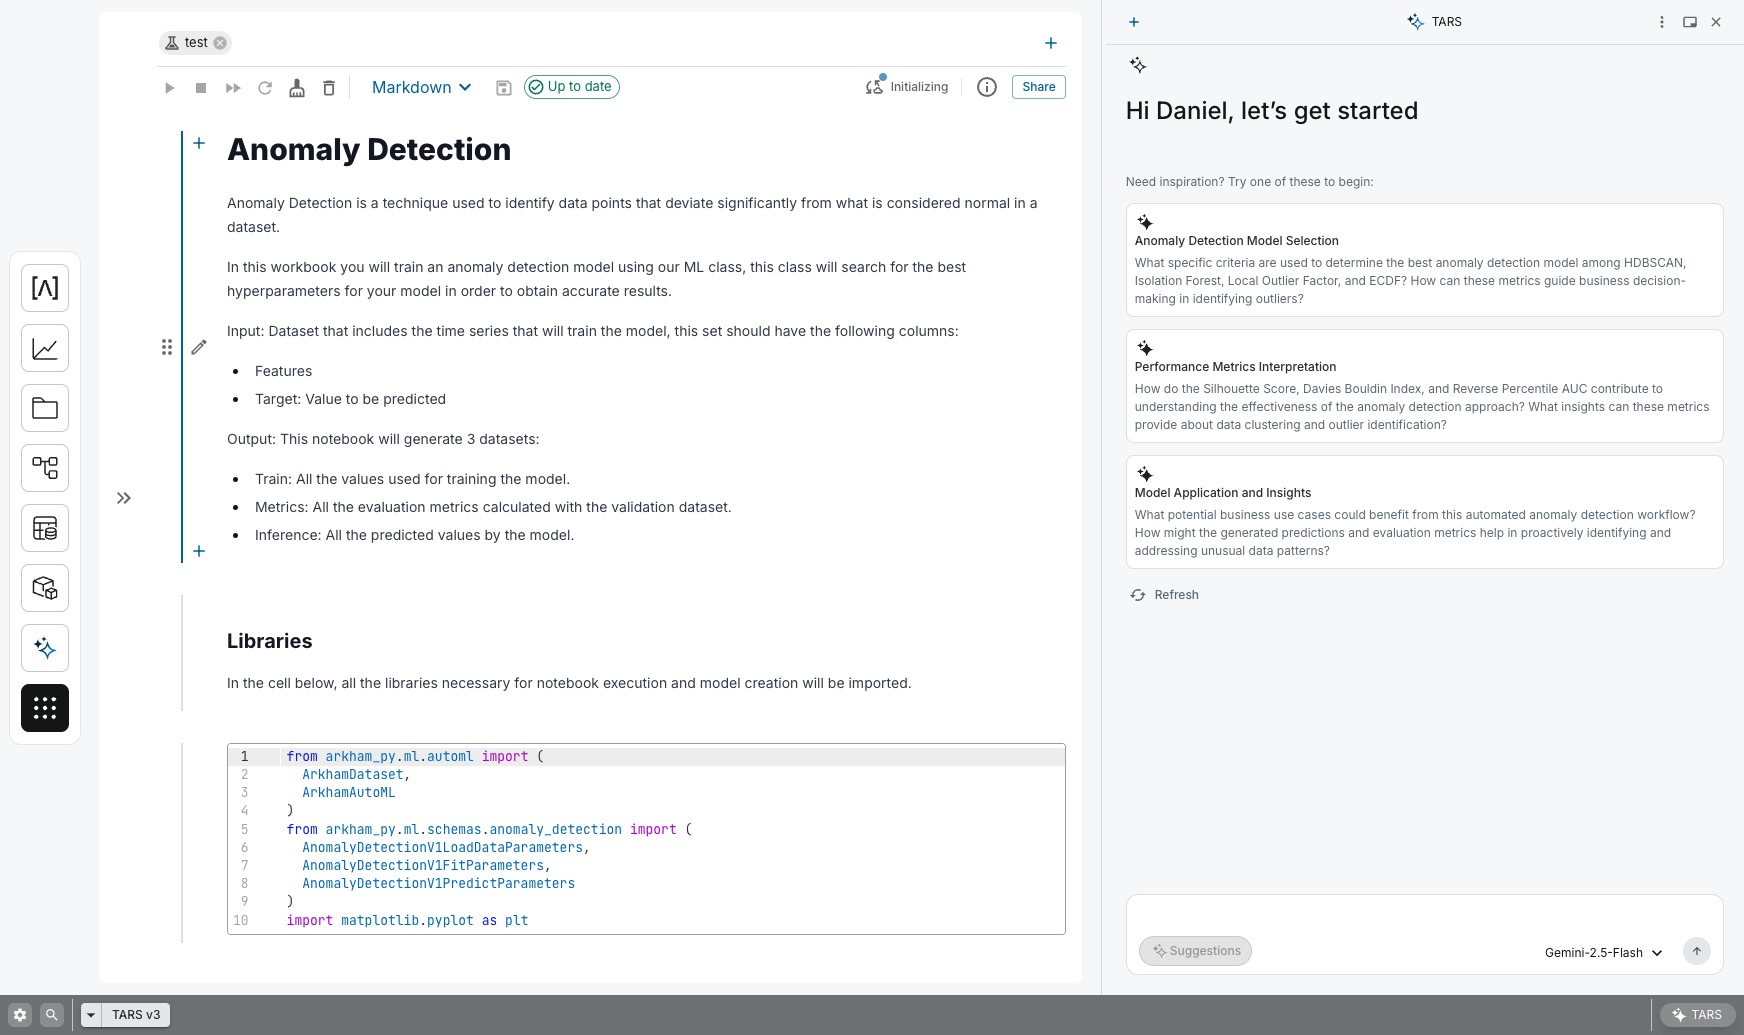Click the 'Hi Daniel, let's get started' greeting
This screenshot has width=1744, height=1035.
[1272, 111]
